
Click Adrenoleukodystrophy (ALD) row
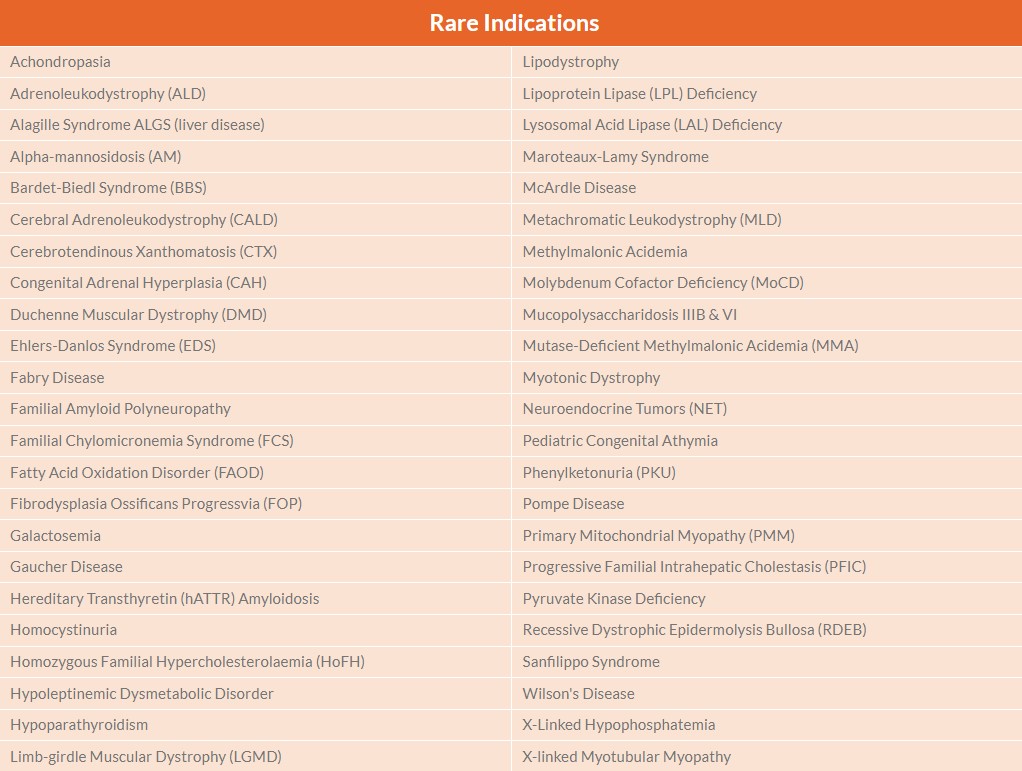(108, 94)
